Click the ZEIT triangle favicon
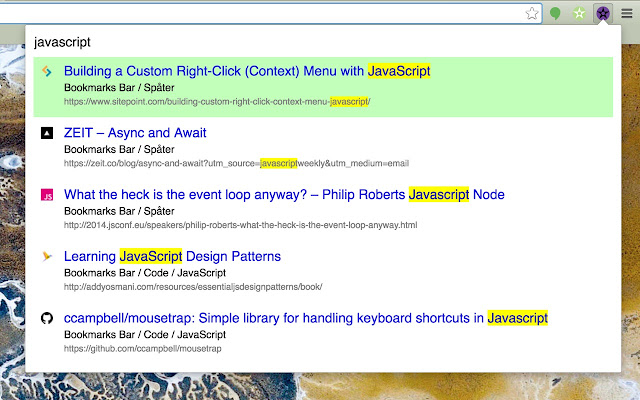640x400 pixels. [47, 133]
